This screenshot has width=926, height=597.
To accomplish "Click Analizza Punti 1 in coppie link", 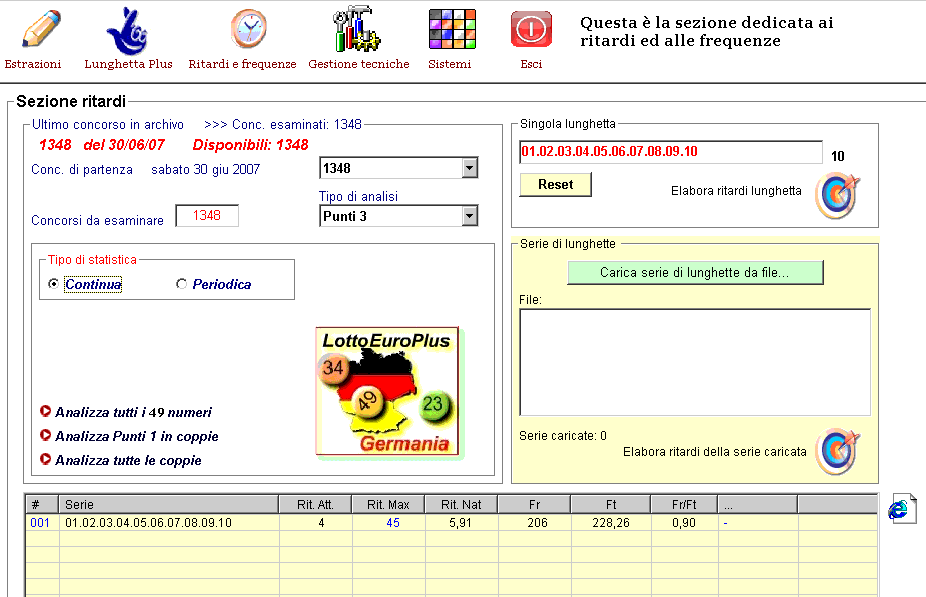I will 136,436.
